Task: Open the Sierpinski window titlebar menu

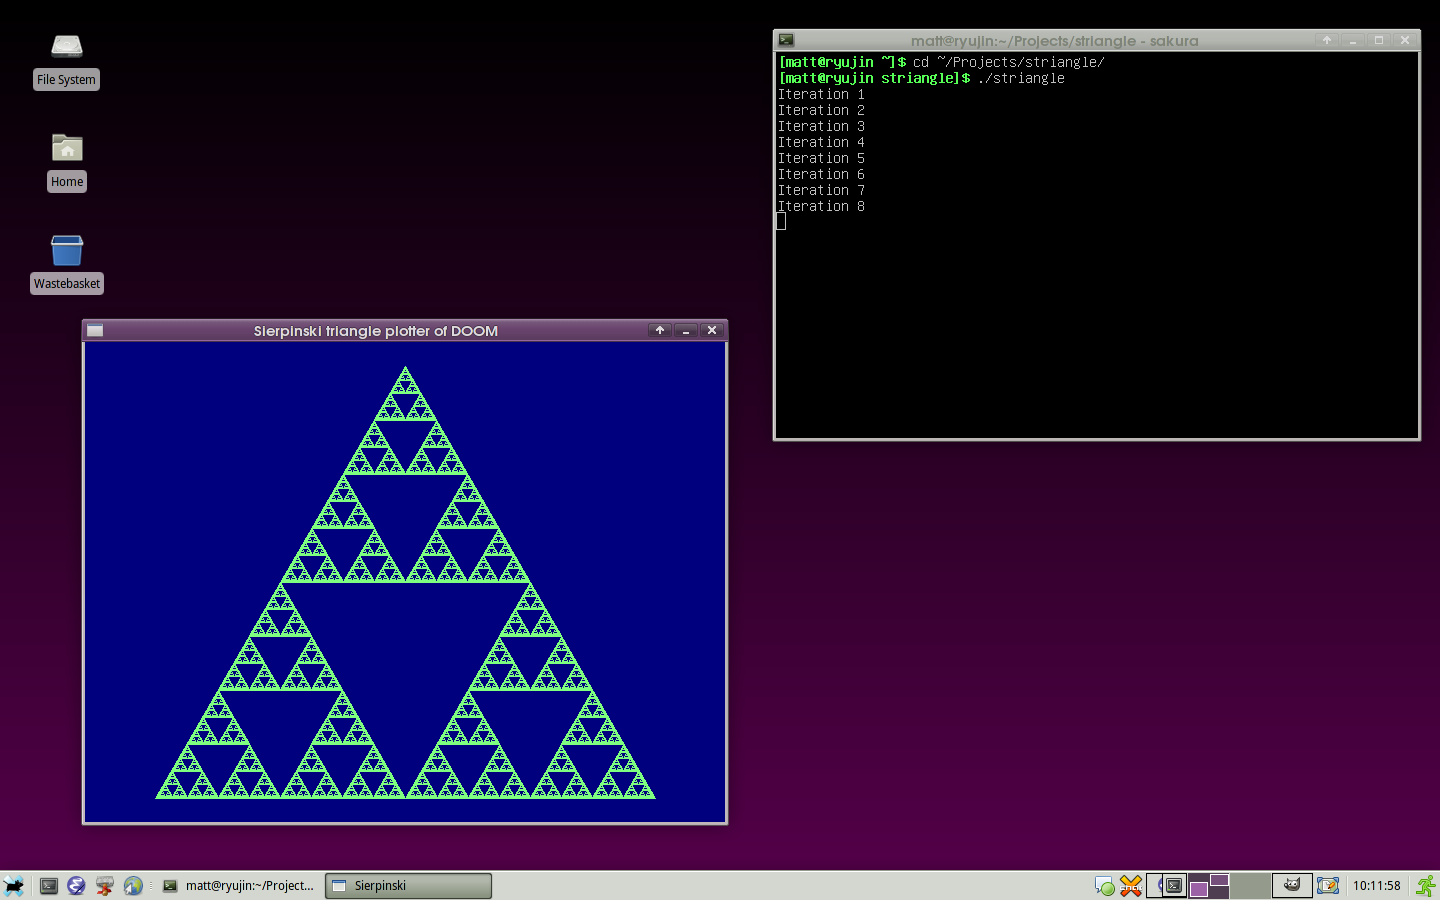Action: pos(94,330)
